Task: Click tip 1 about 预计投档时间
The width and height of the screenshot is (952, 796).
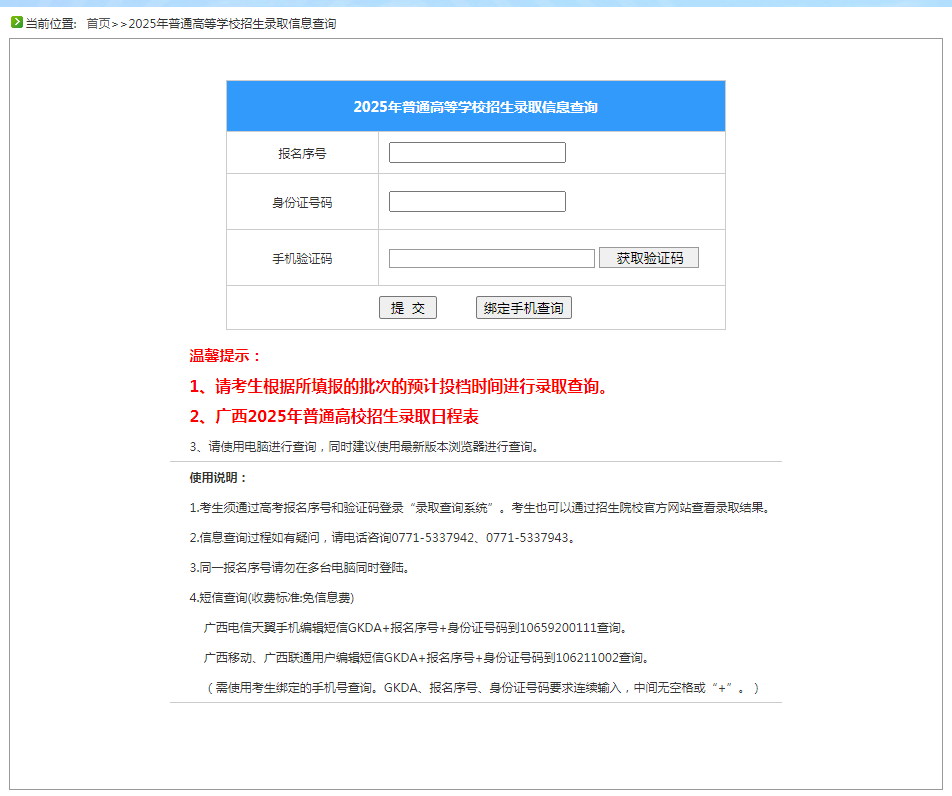Action: 399,386
